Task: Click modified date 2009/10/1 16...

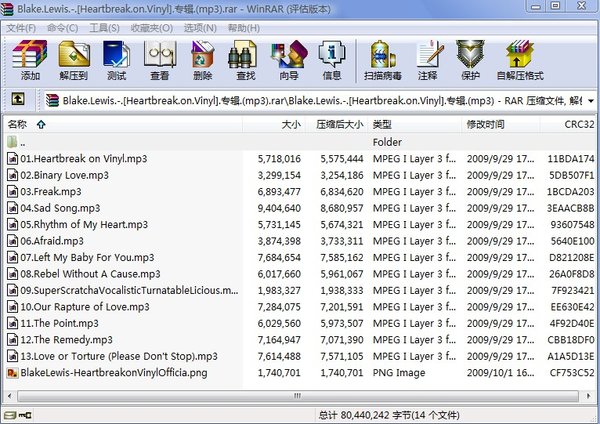Action: tap(500, 373)
